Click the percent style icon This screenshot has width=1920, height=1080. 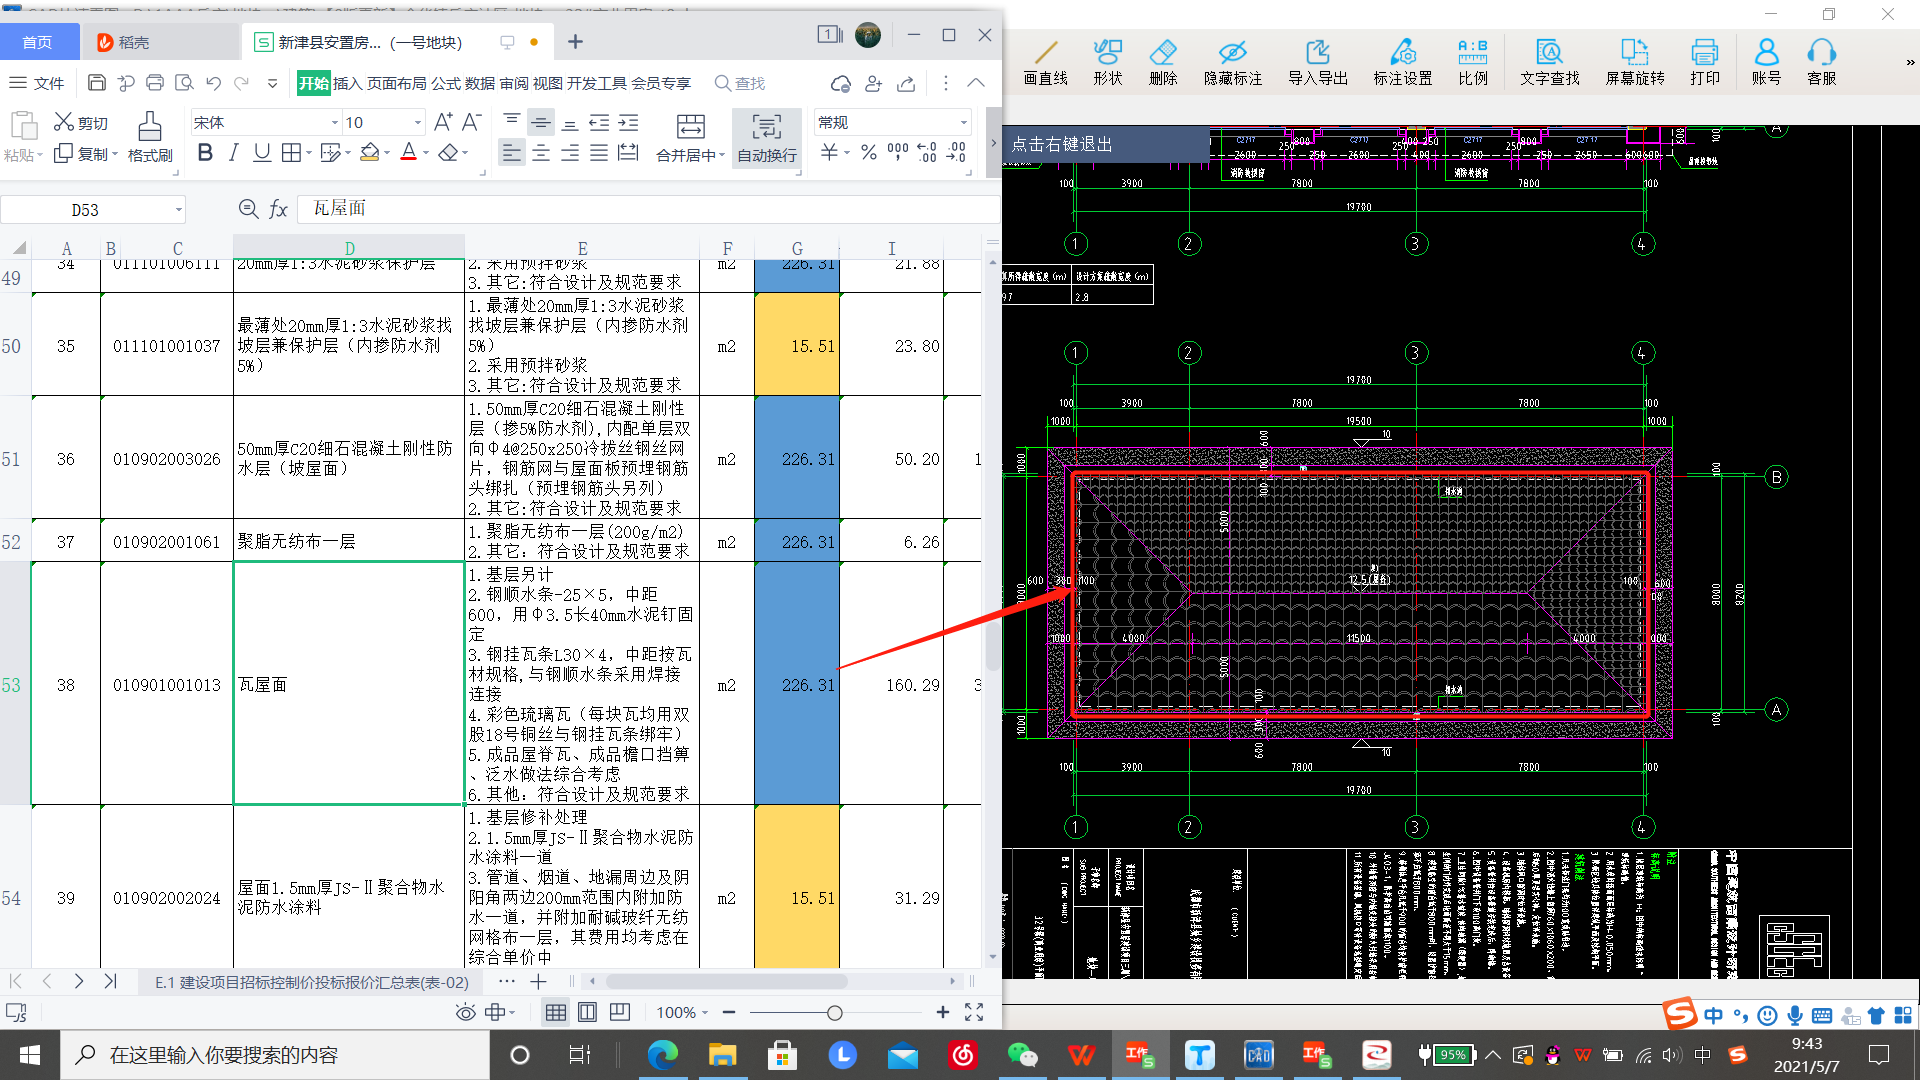[869, 152]
